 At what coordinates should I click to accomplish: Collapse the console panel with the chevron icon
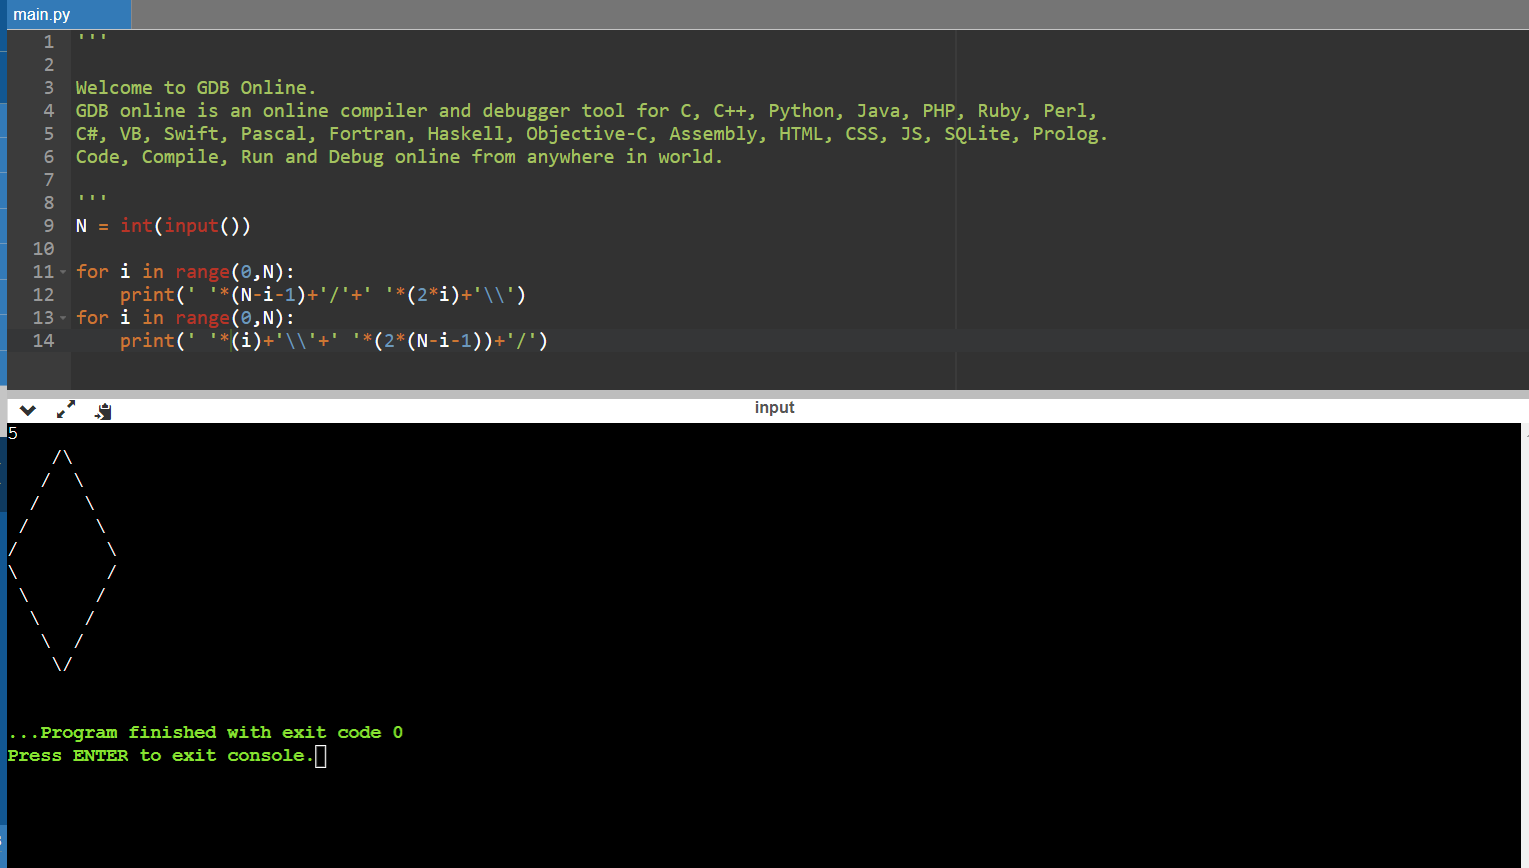click(x=28, y=410)
